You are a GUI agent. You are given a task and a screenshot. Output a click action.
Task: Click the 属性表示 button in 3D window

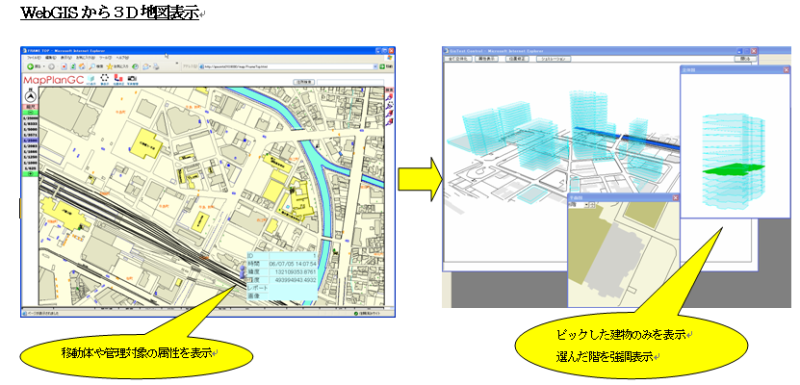coord(487,59)
